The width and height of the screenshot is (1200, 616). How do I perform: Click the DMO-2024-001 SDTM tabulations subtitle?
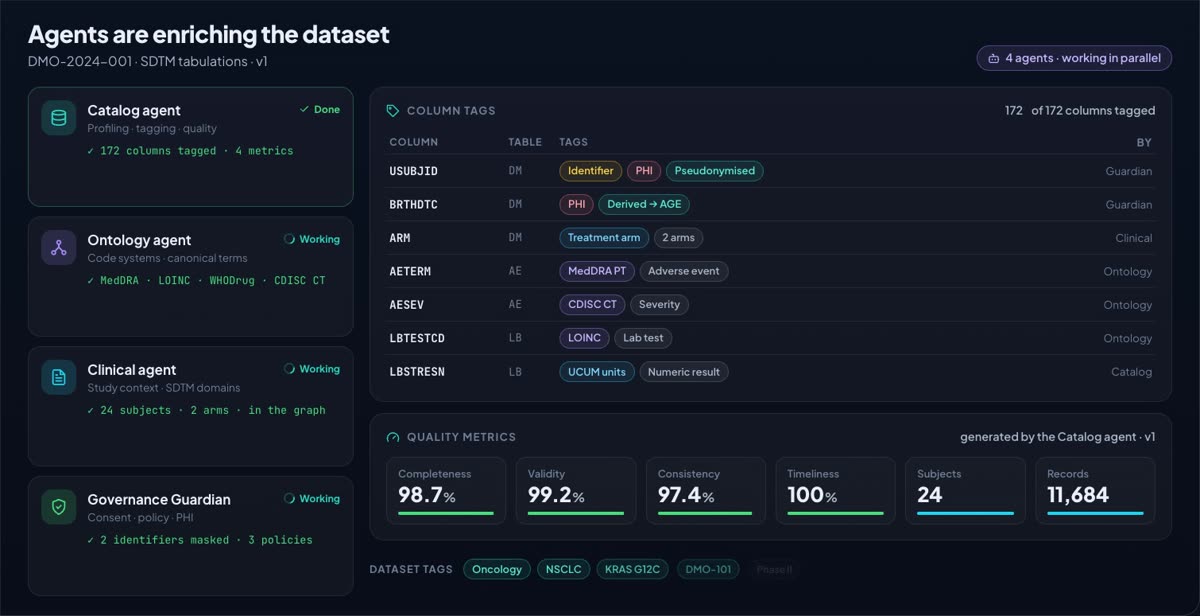pyautogui.click(x=148, y=62)
